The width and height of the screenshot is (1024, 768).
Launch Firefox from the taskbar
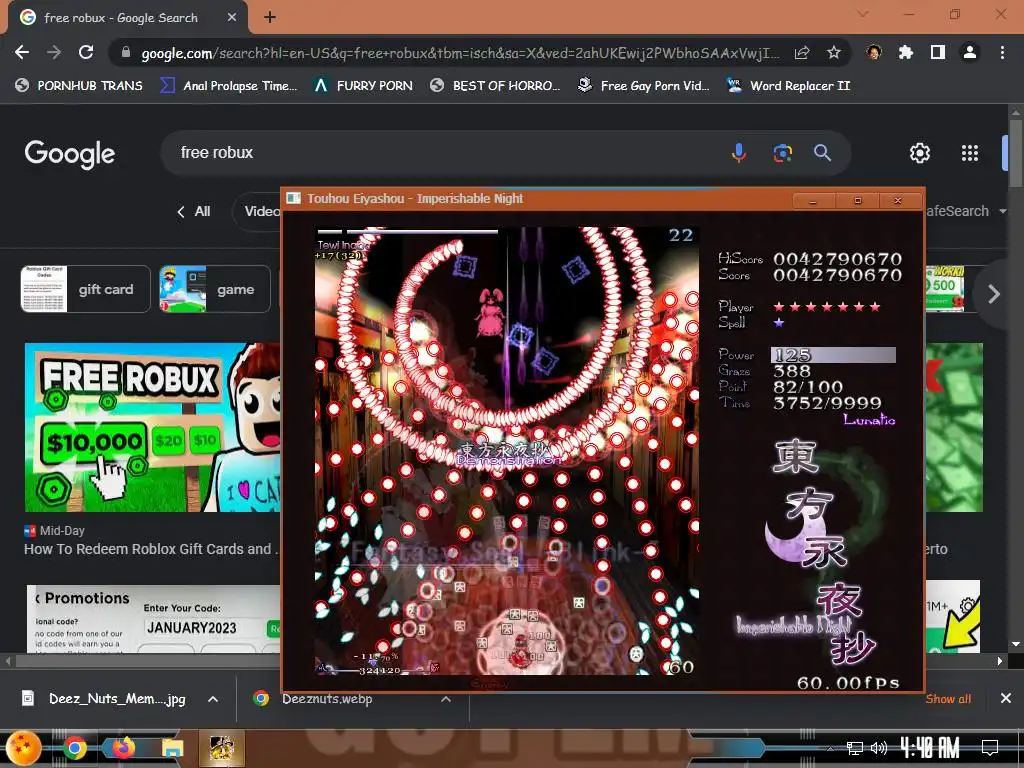[x=123, y=748]
